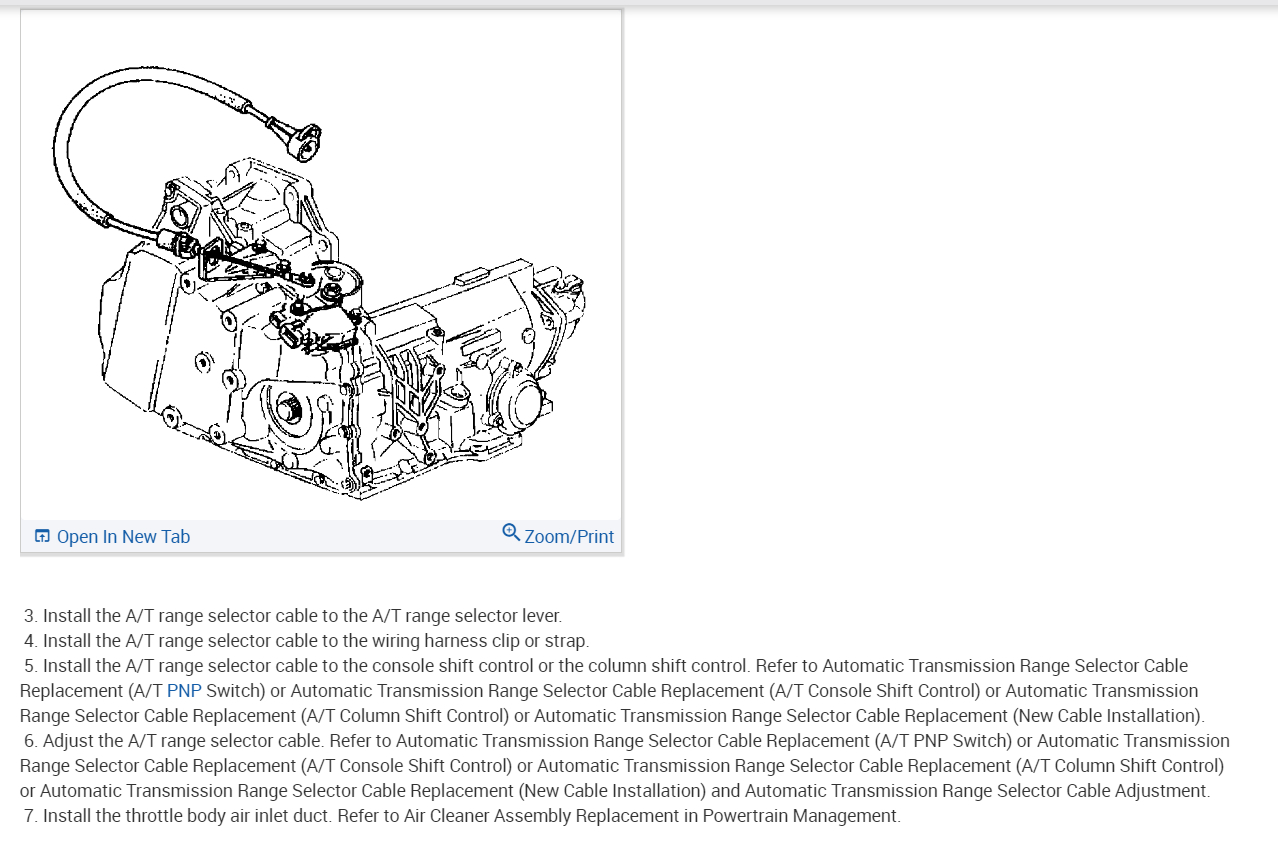This screenshot has height=847, width=1278.
Task: Click the magnifier zoom icon
Action: pyautogui.click(x=511, y=533)
